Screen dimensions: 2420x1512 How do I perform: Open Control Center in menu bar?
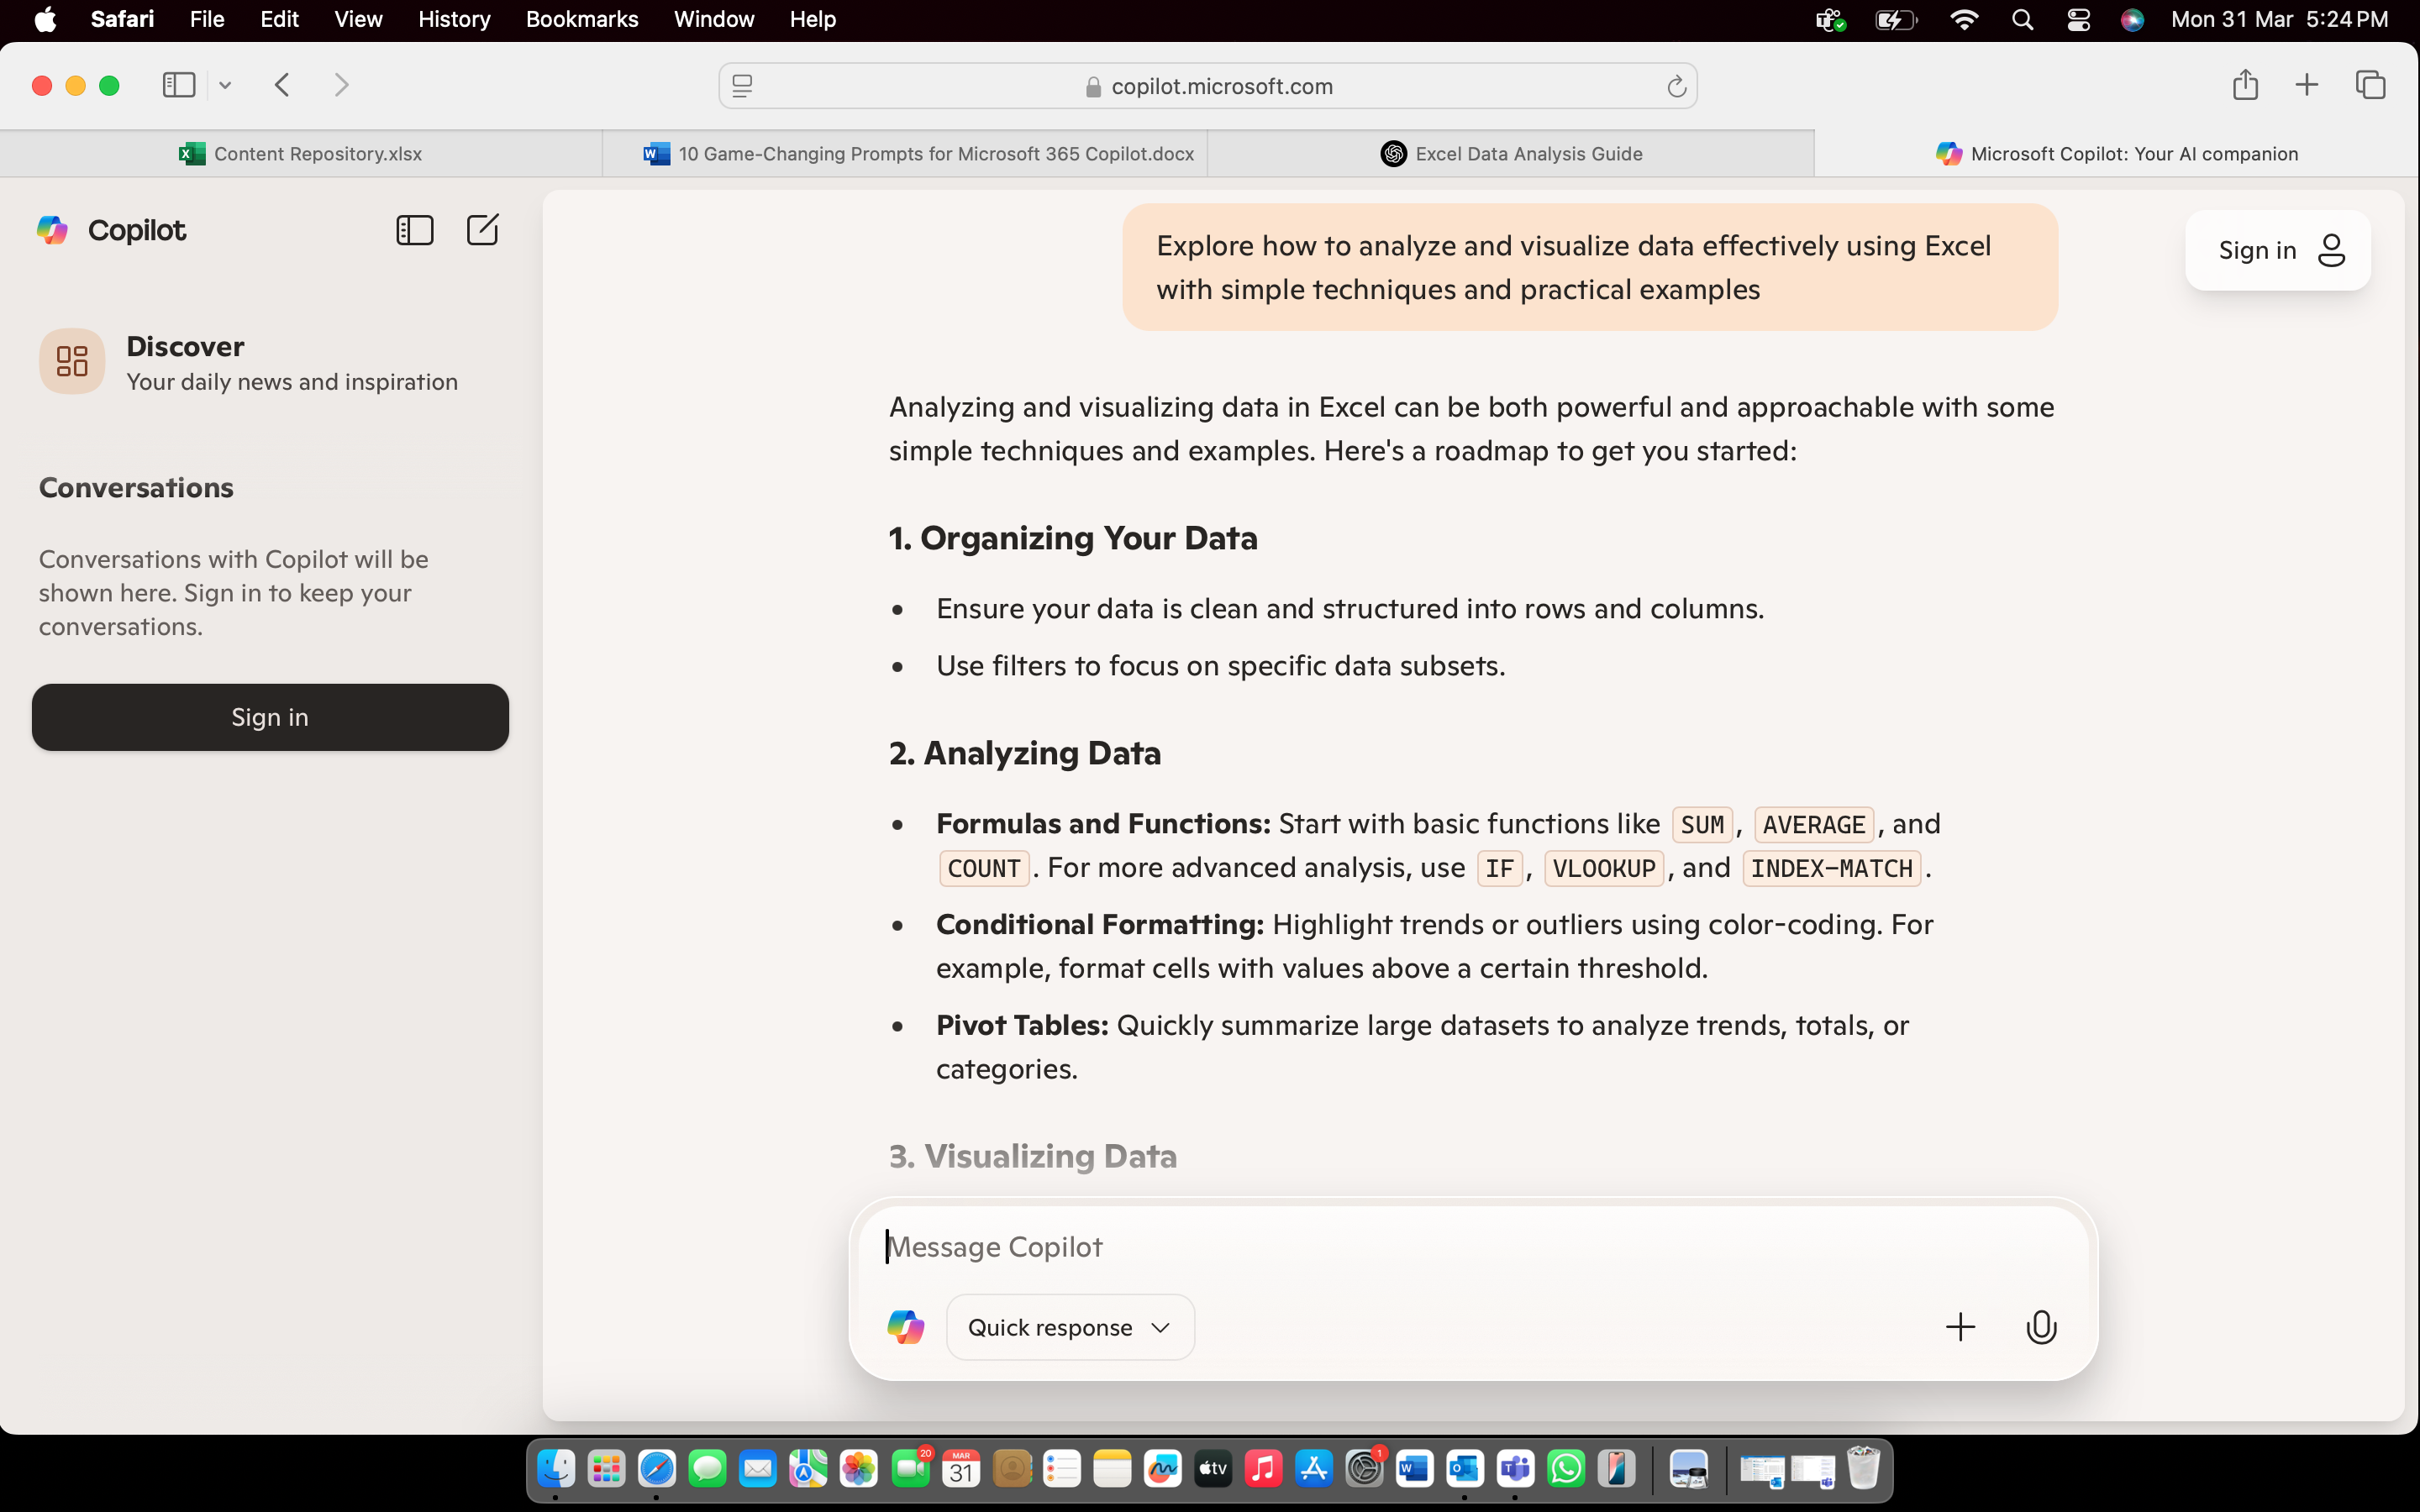pos(2078,20)
